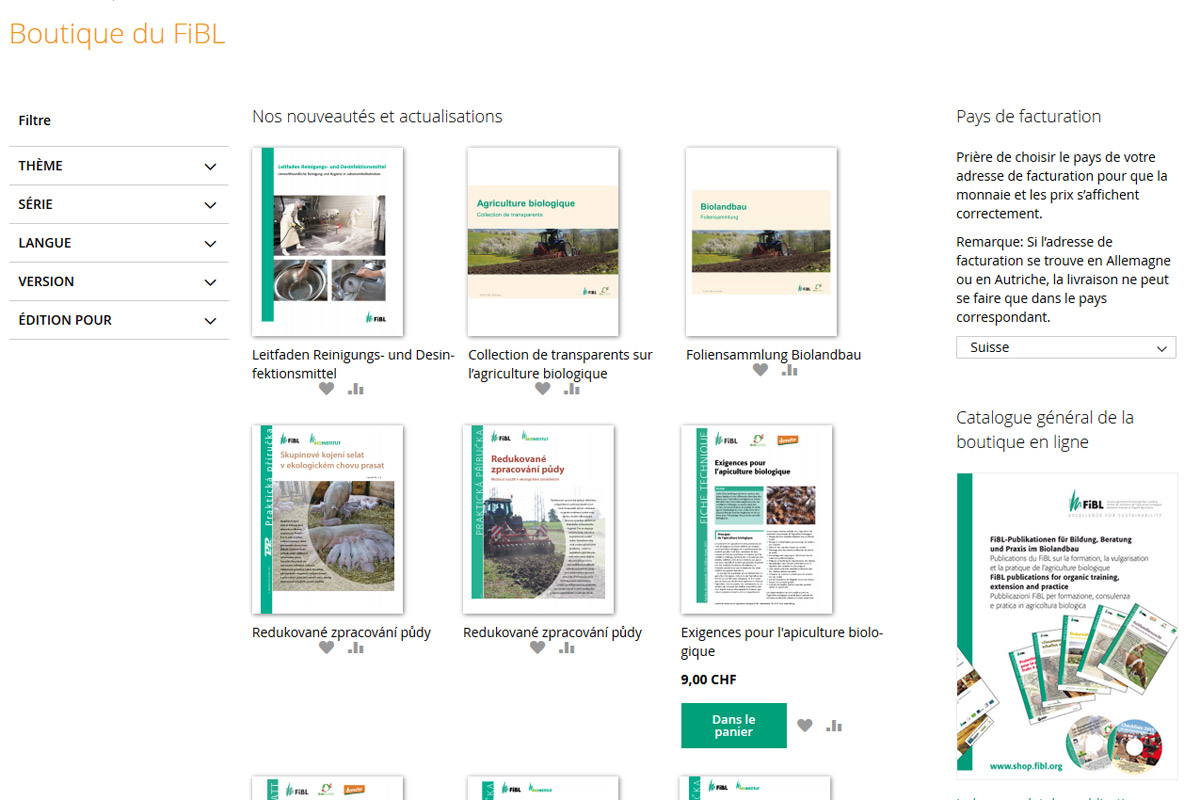Expand the LANGUE filter
This screenshot has height=800, width=1200.
click(119, 243)
